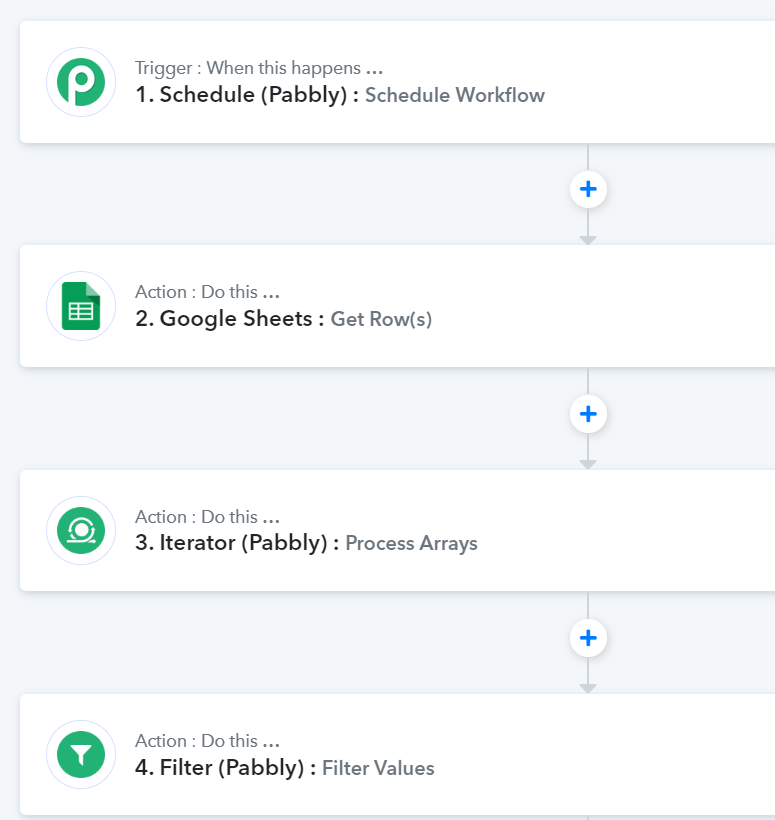Screen dimensions: 775x820
Task: Open step 1 Schedule (Pabbly) title
Action: 247,95
